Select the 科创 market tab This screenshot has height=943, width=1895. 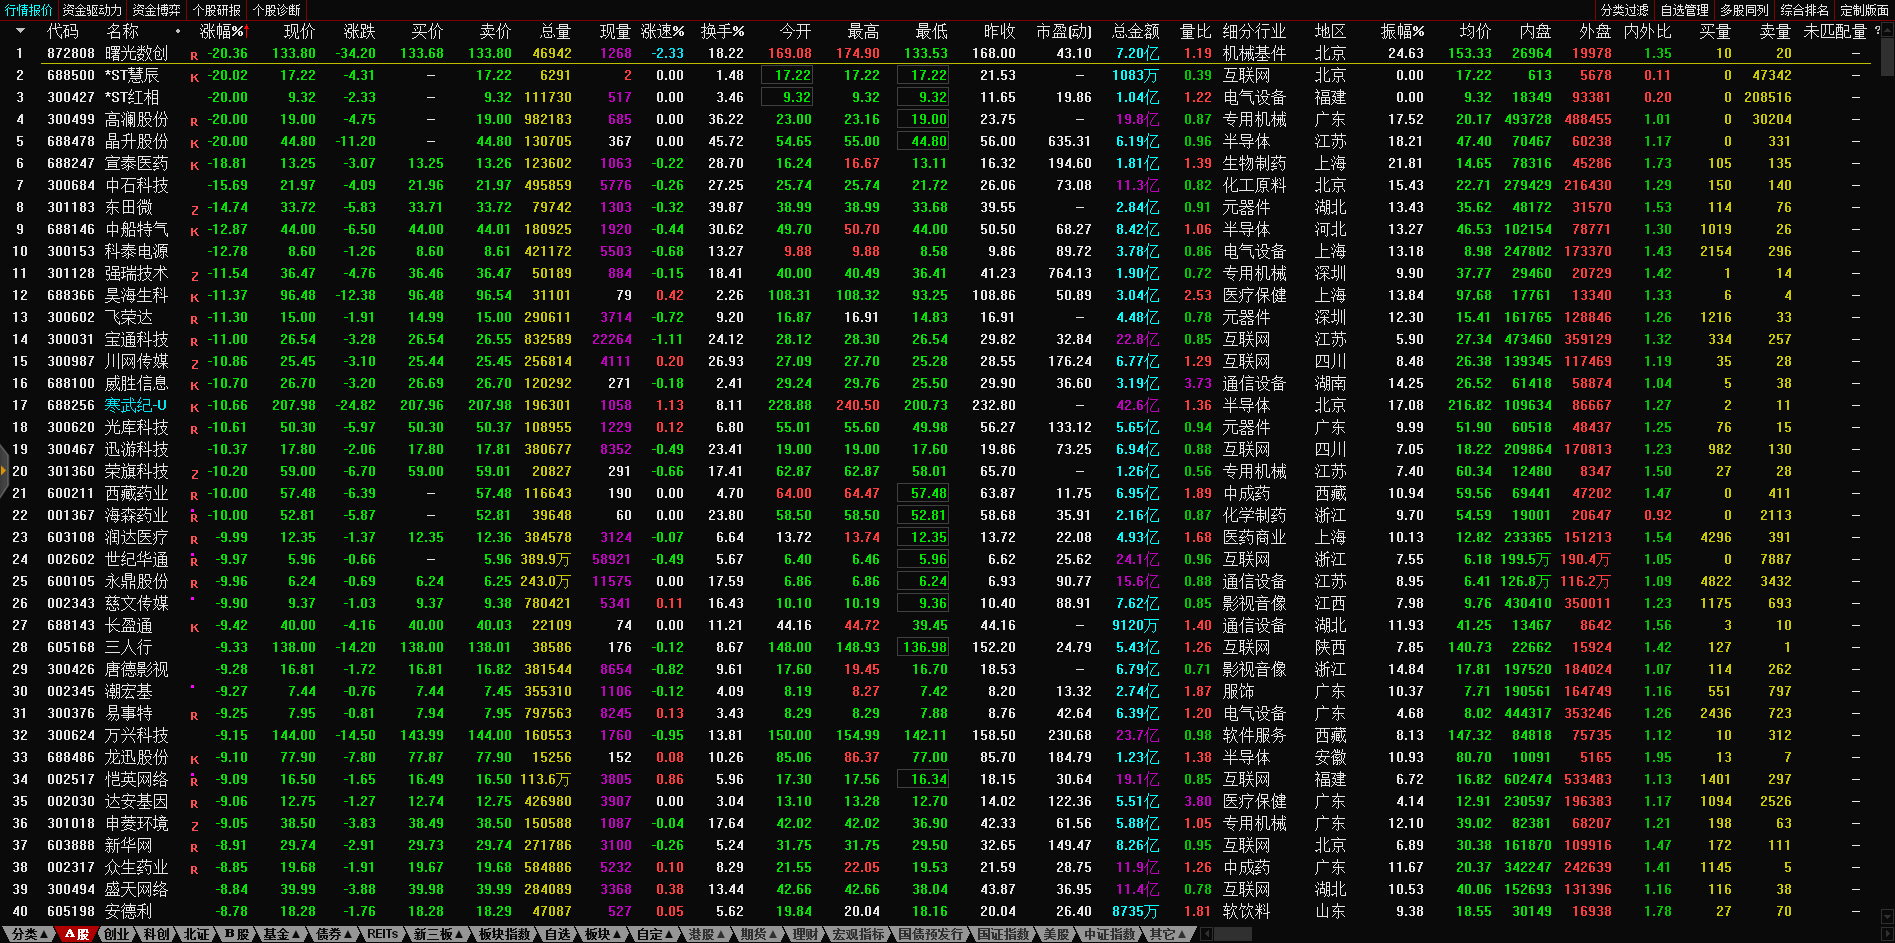click(156, 934)
